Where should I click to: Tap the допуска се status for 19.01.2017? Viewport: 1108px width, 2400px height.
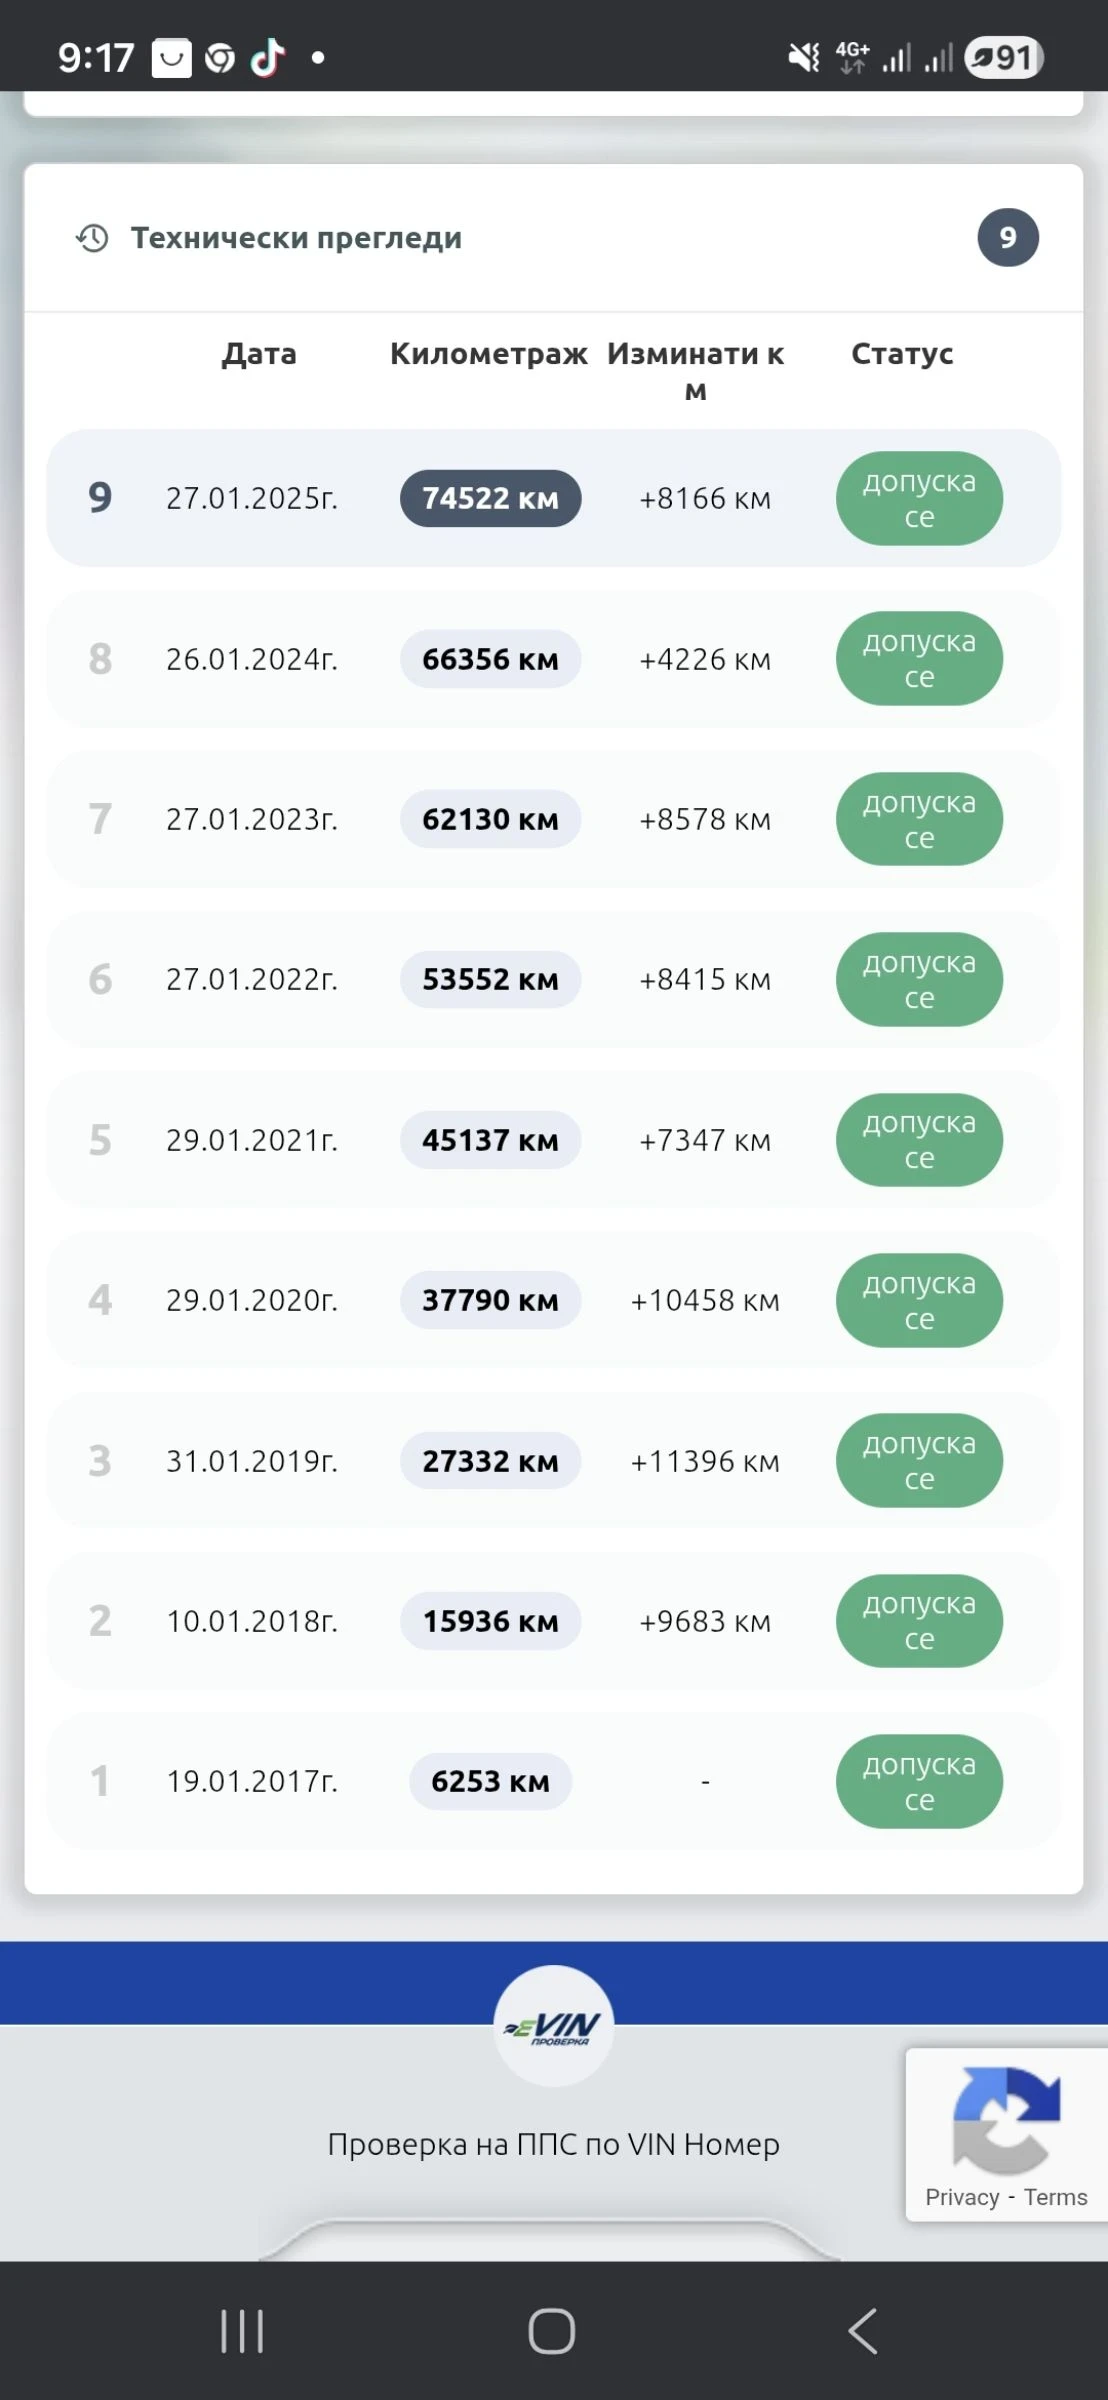(919, 1781)
